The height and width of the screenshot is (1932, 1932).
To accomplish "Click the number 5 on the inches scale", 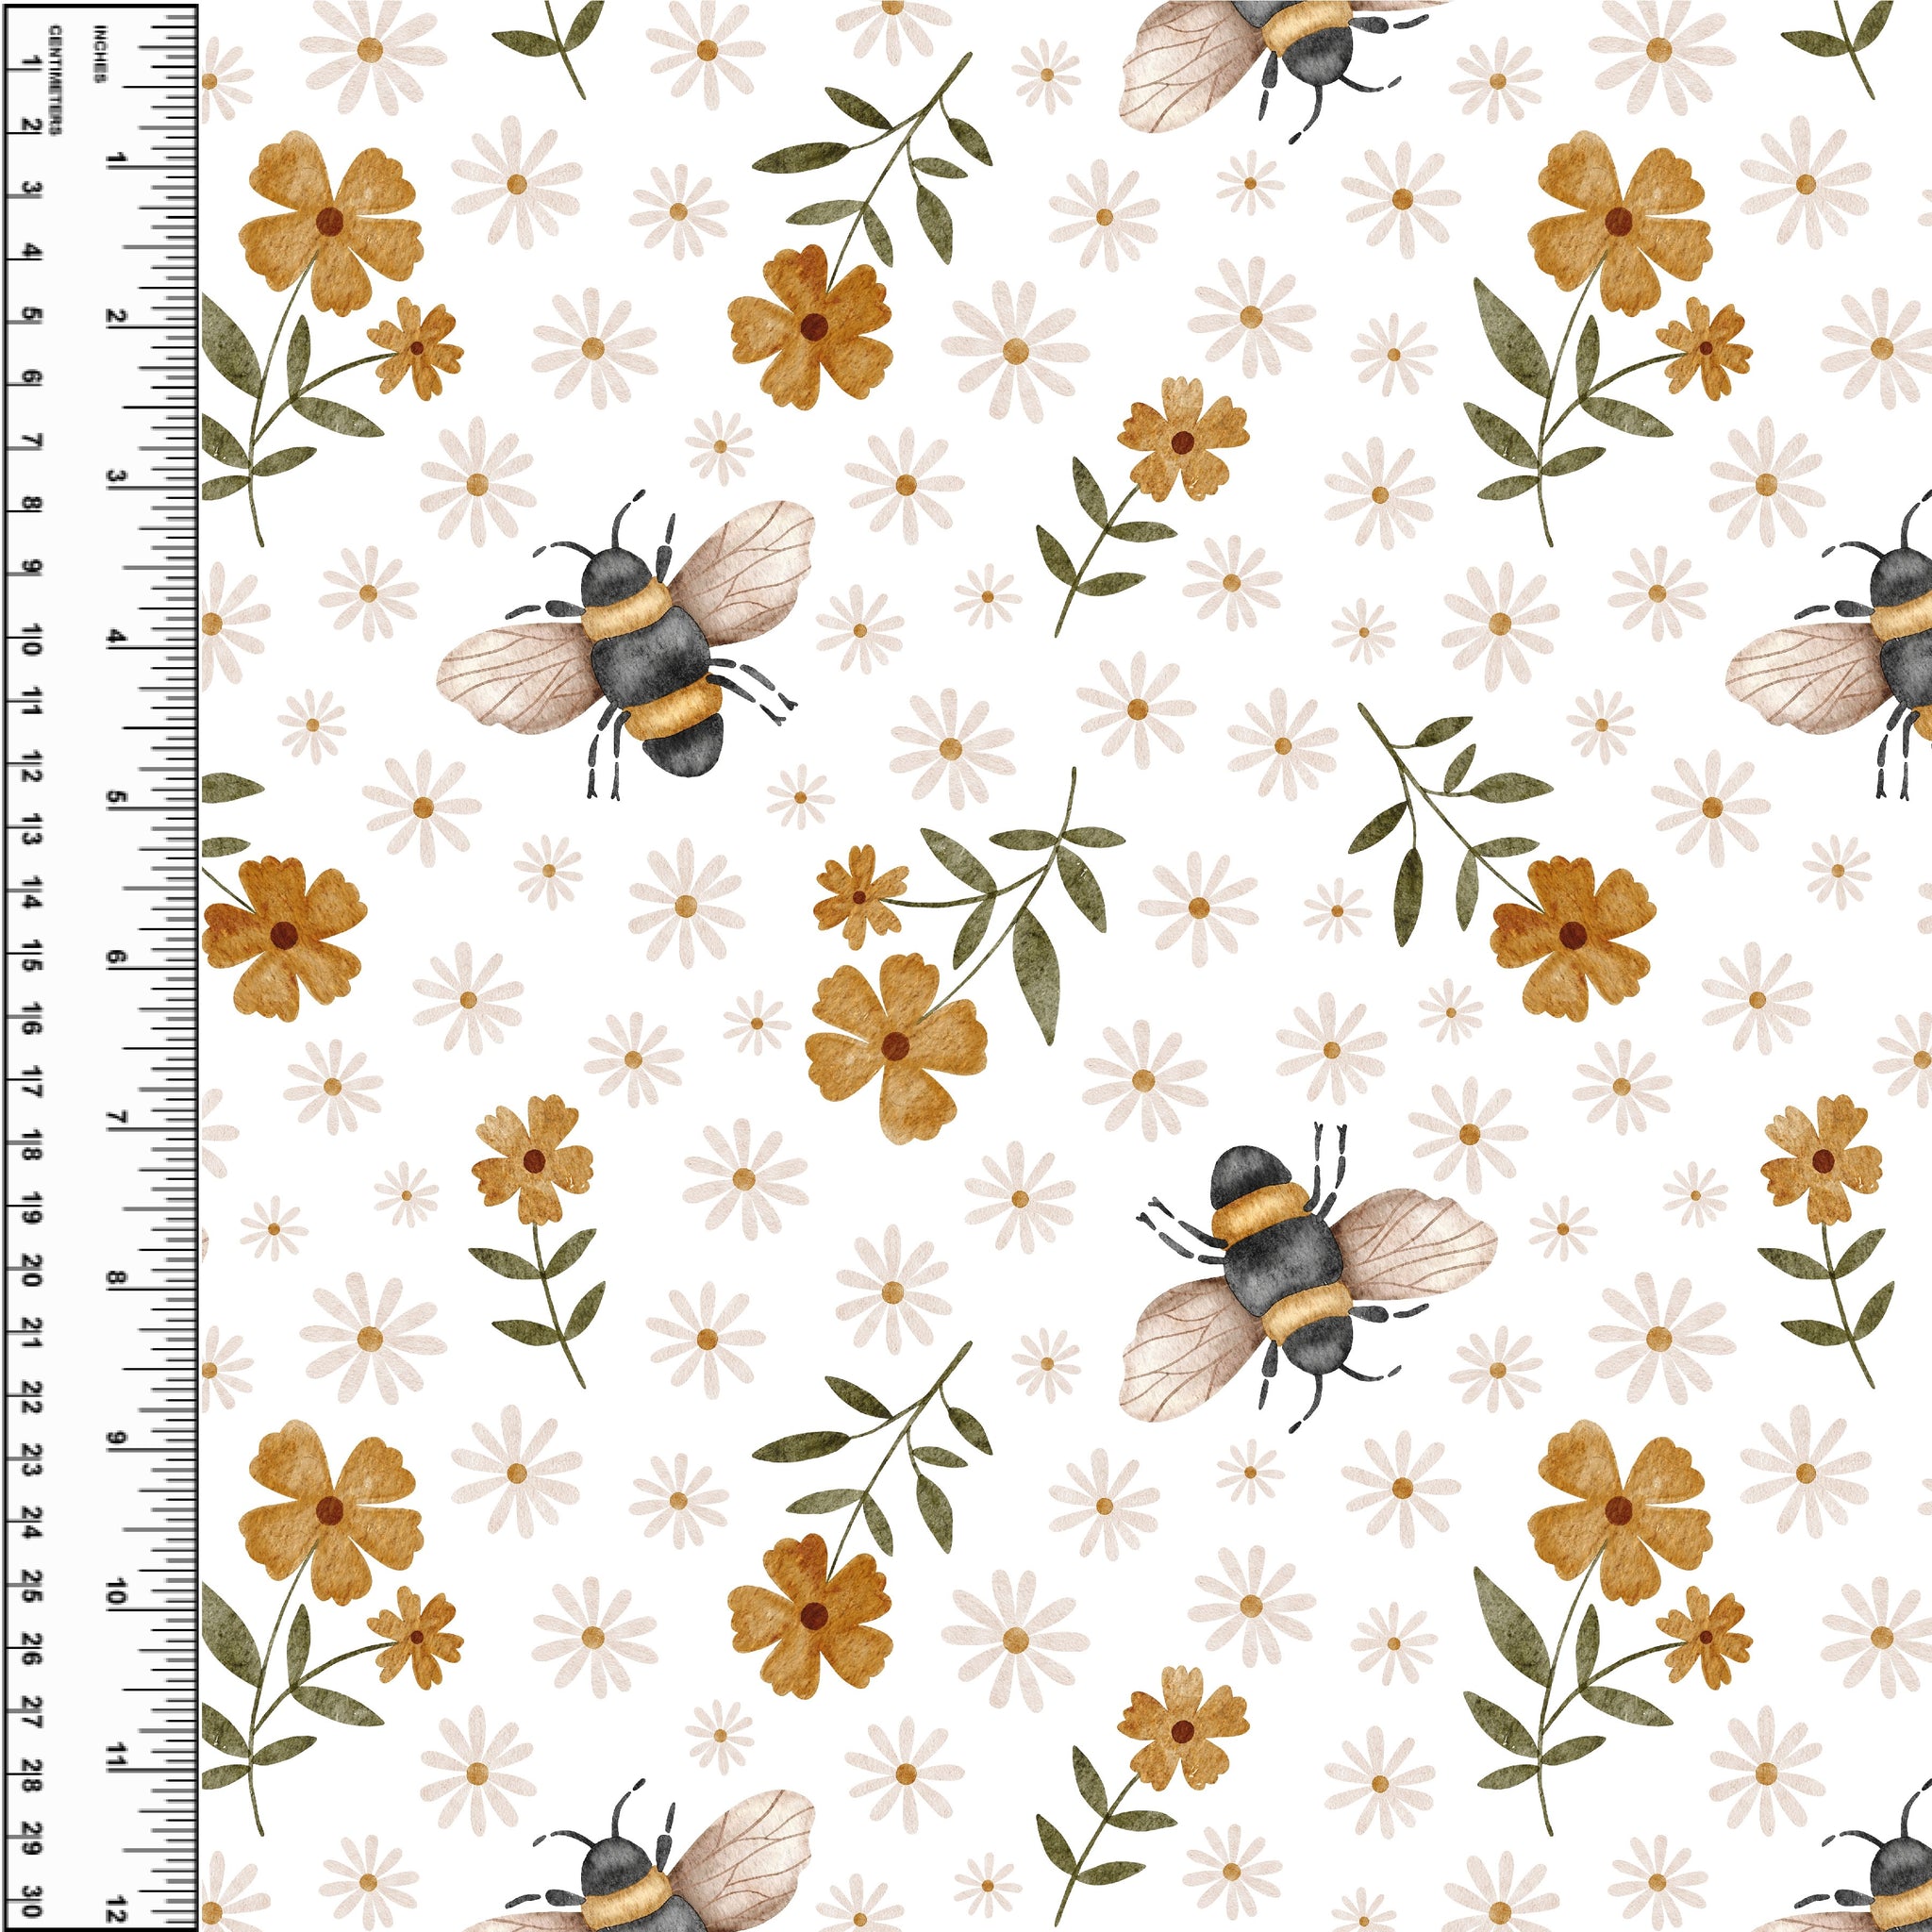I will pos(117,798).
